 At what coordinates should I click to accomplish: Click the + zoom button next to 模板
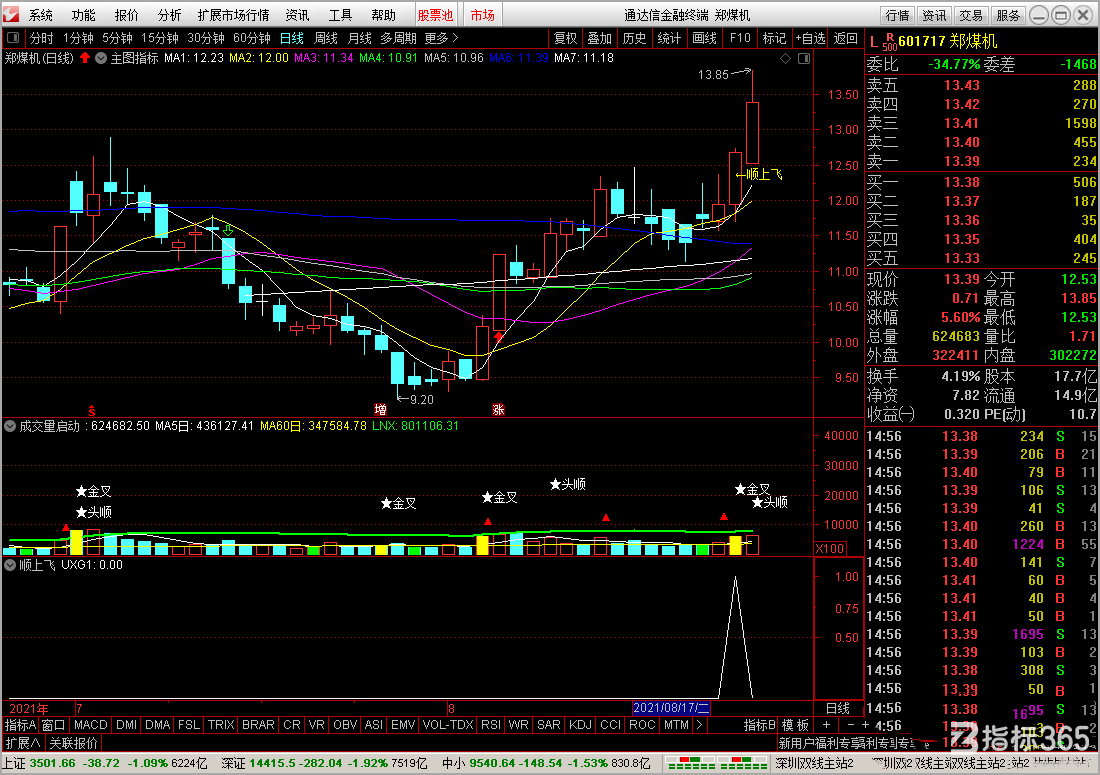pyautogui.click(x=826, y=725)
